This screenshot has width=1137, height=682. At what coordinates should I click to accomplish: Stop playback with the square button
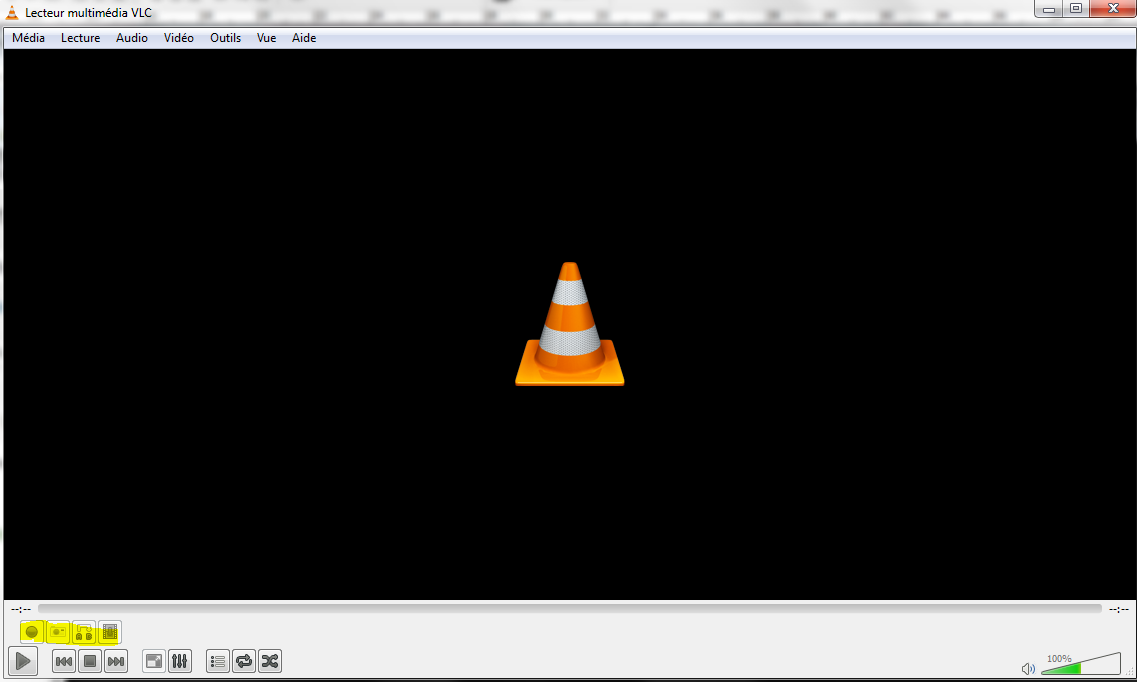tap(90, 661)
